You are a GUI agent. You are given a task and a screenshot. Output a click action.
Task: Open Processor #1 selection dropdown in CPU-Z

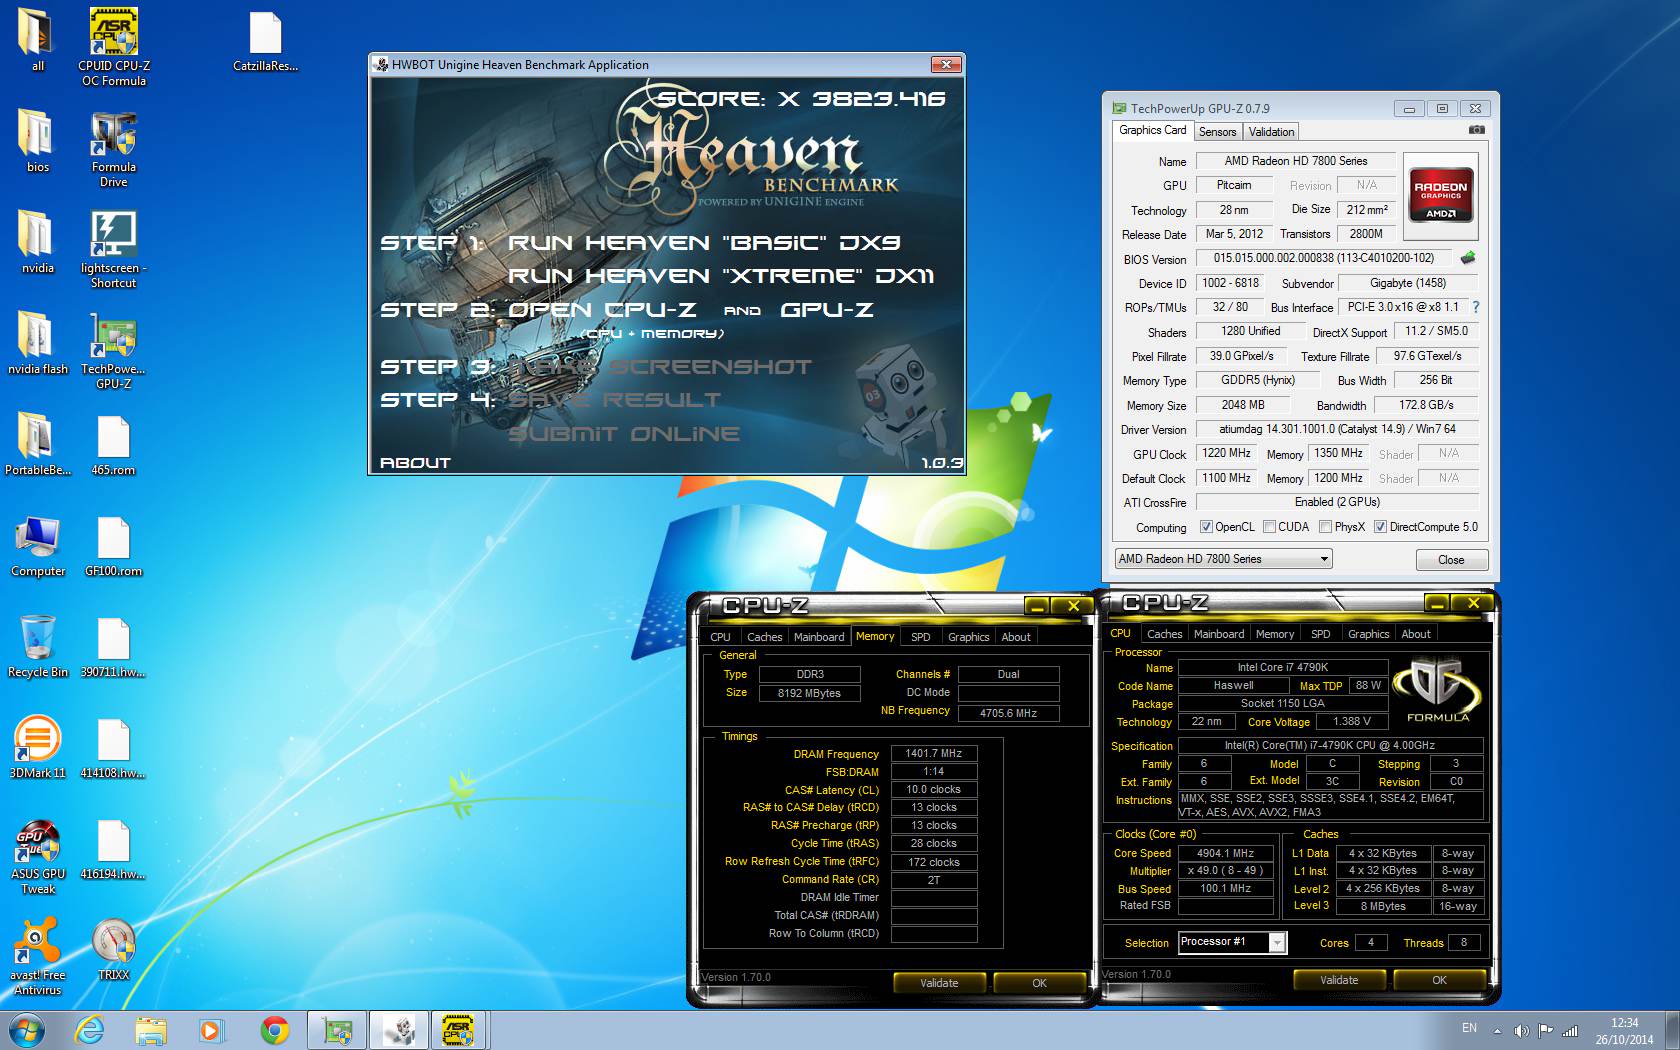coord(1232,942)
